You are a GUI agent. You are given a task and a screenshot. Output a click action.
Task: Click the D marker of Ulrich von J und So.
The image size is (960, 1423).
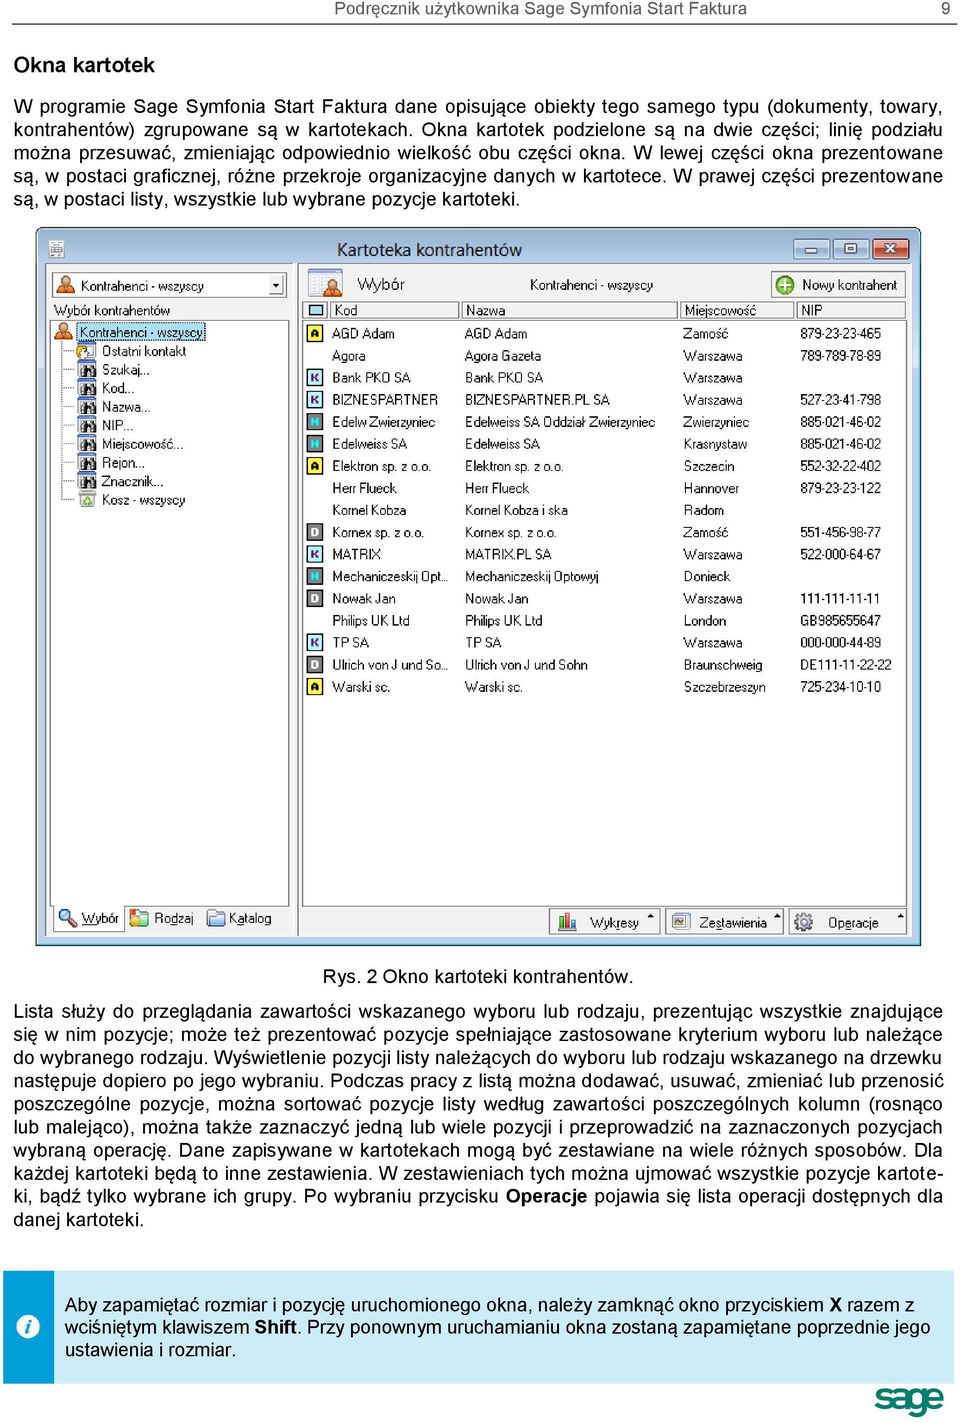(x=315, y=664)
